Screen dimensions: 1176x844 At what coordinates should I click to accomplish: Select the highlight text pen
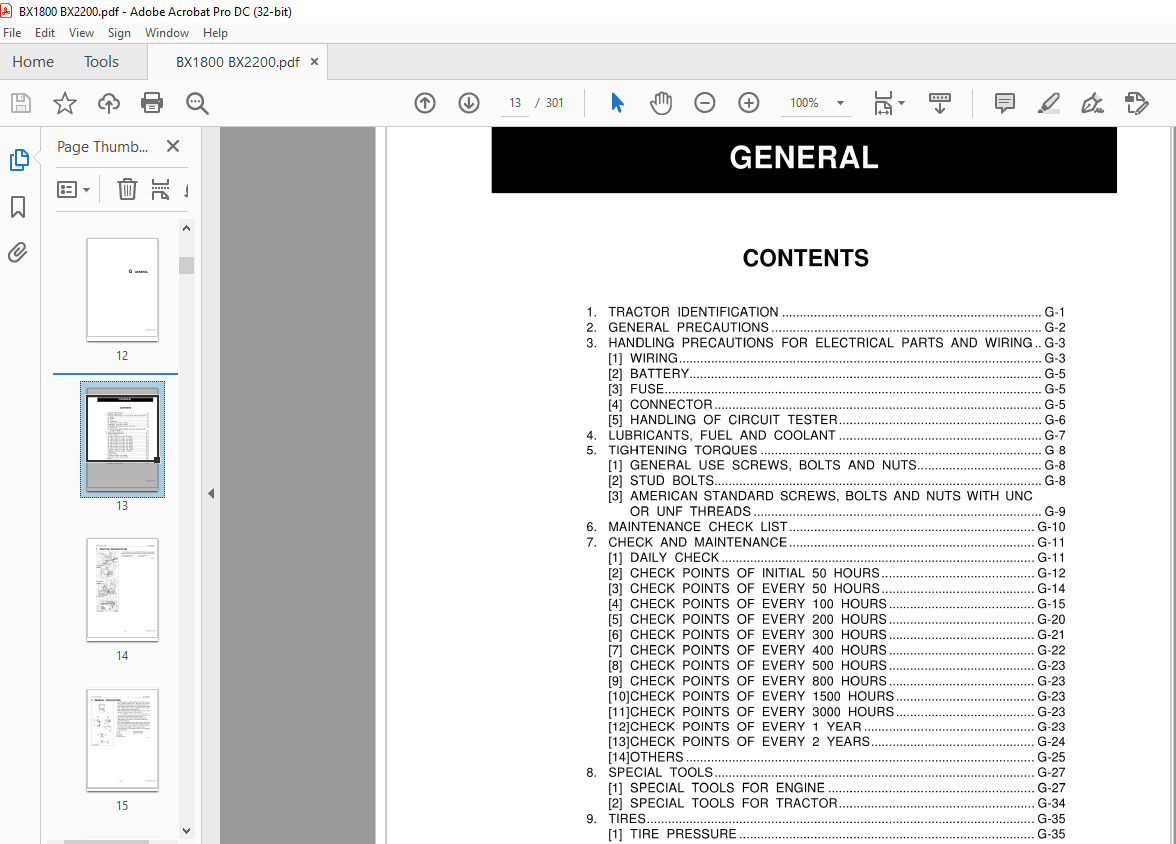pyautogui.click(x=1048, y=103)
